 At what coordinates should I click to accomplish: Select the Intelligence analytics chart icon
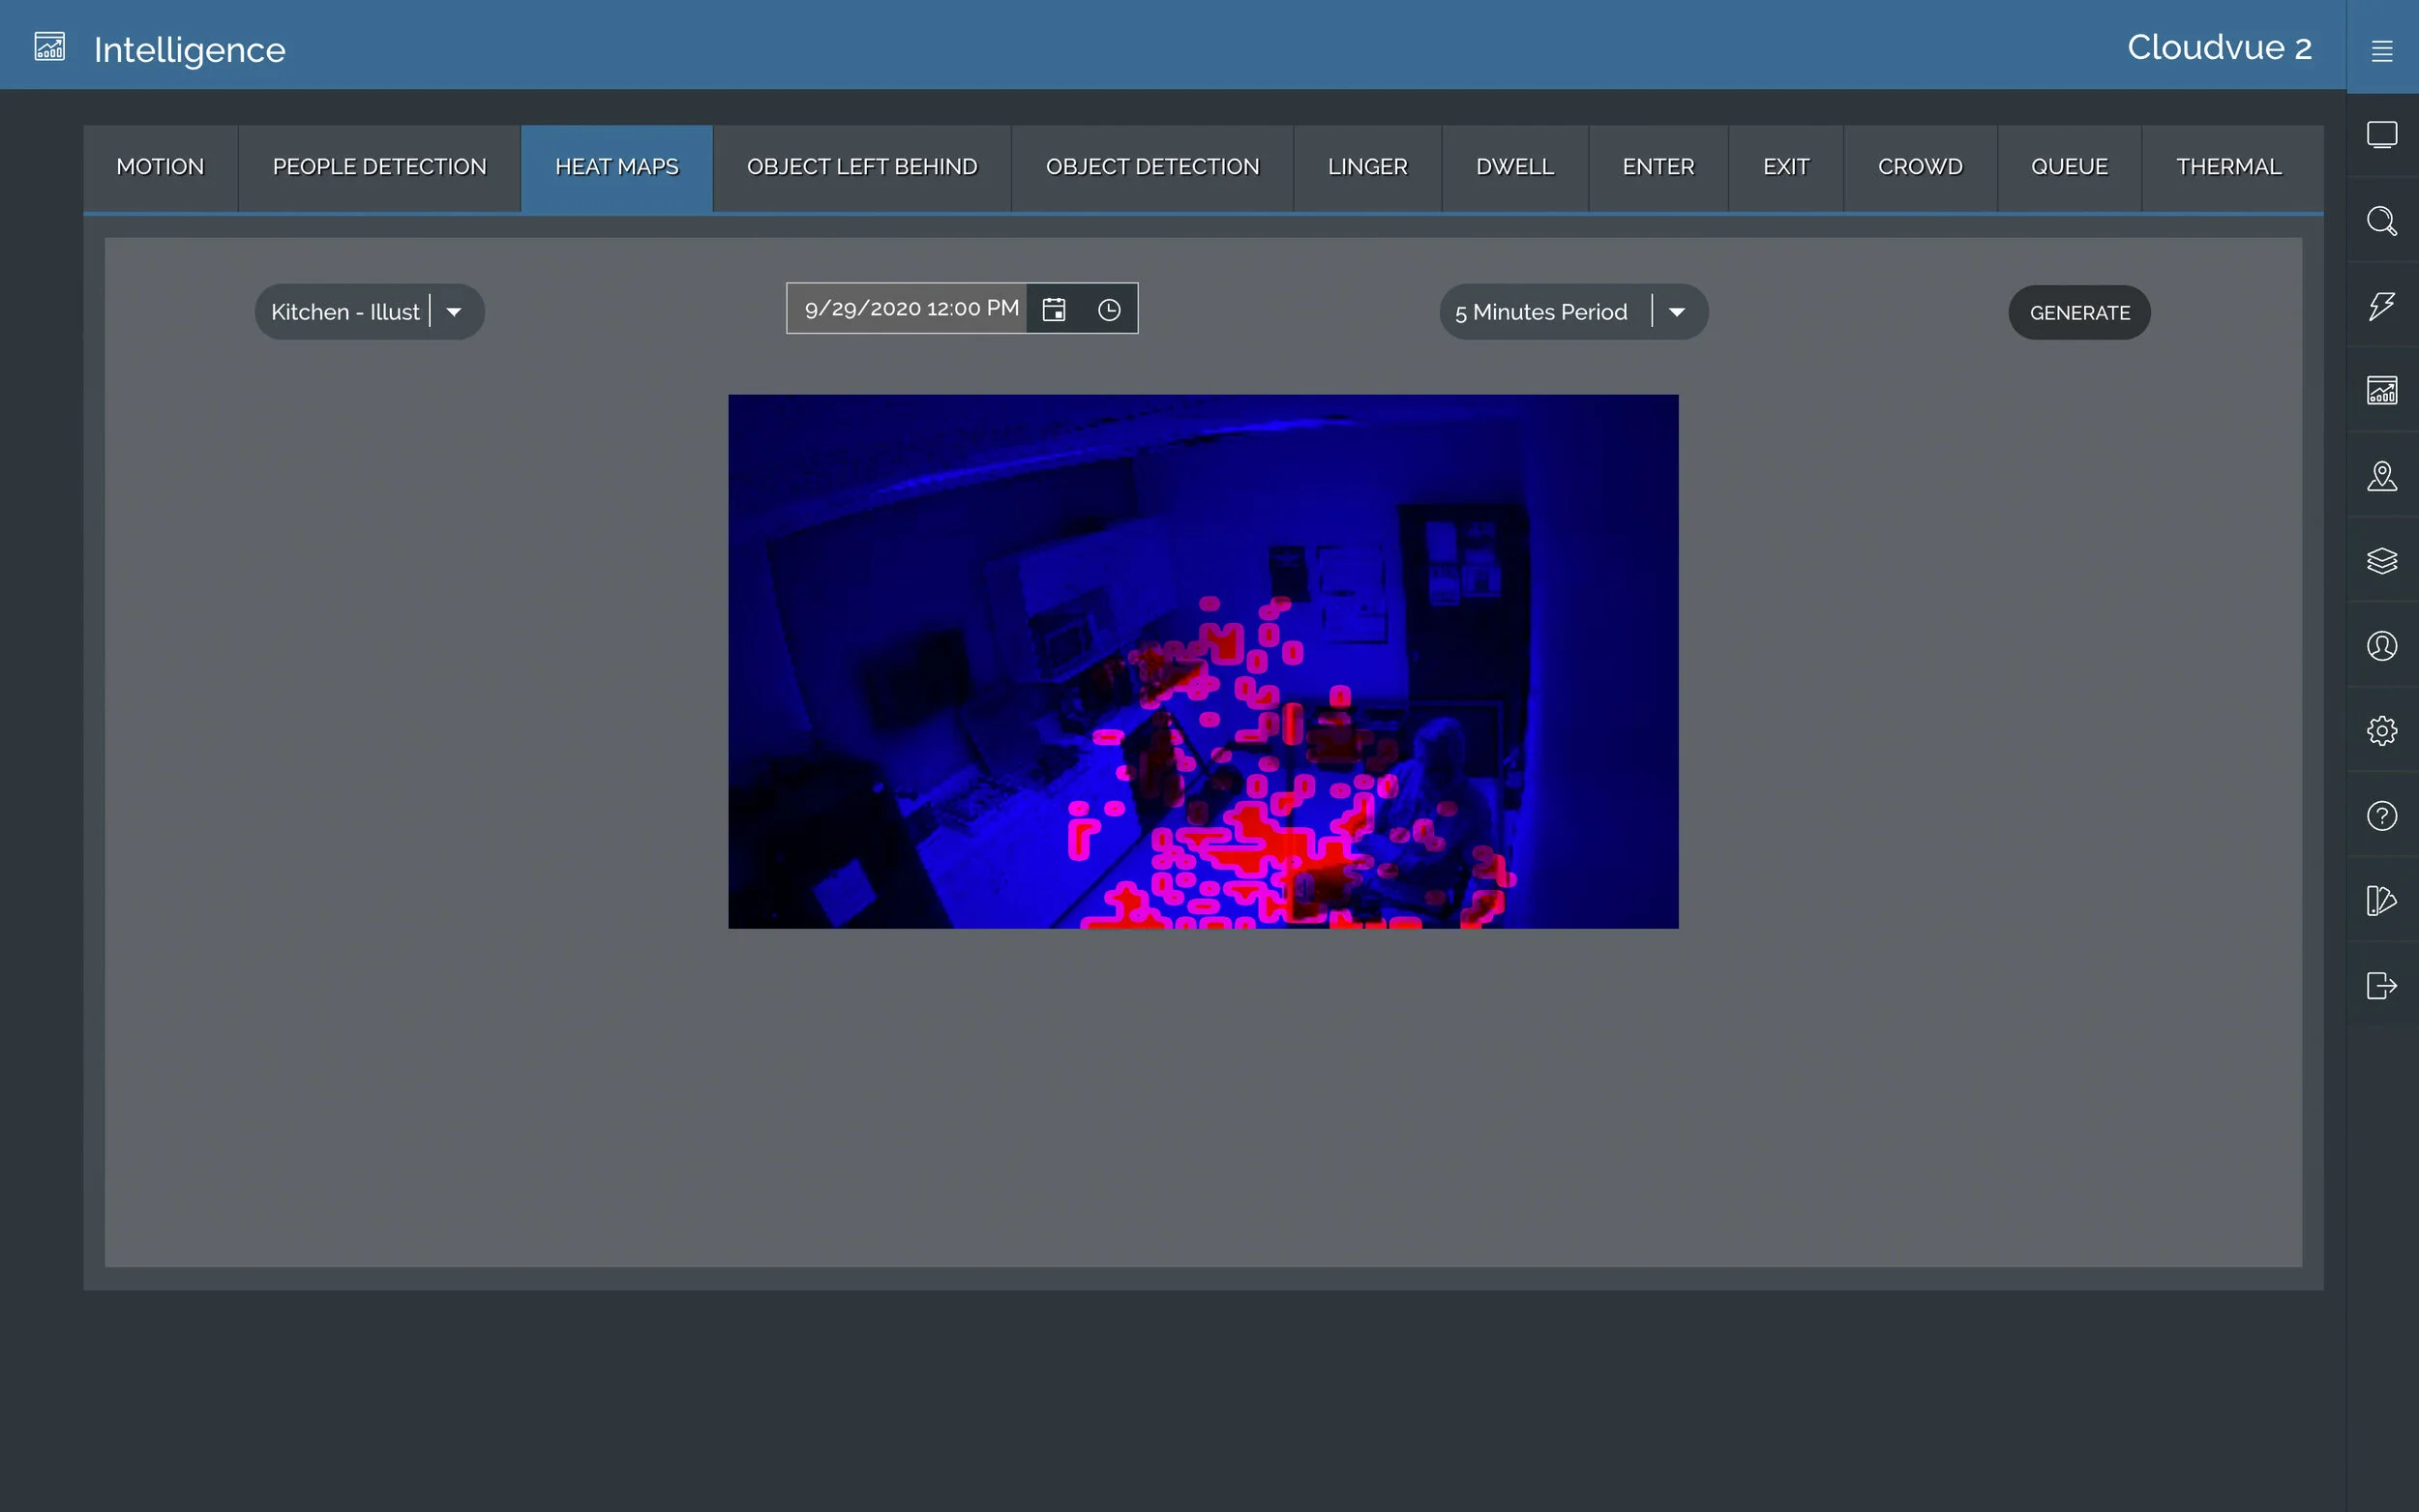[2382, 390]
